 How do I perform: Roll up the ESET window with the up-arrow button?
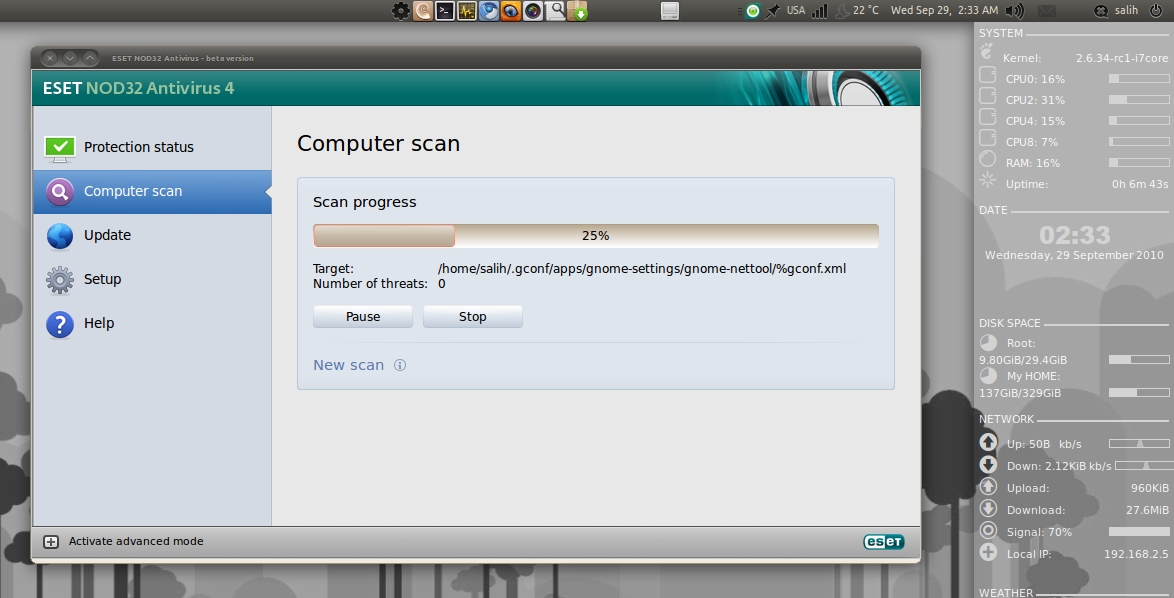point(90,58)
